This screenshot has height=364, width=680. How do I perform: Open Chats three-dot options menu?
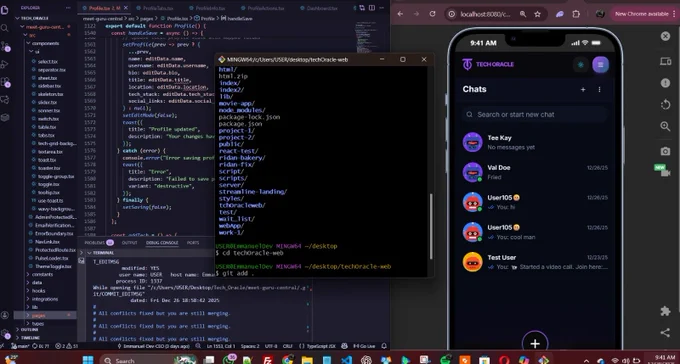pyautogui.click(x=599, y=89)
